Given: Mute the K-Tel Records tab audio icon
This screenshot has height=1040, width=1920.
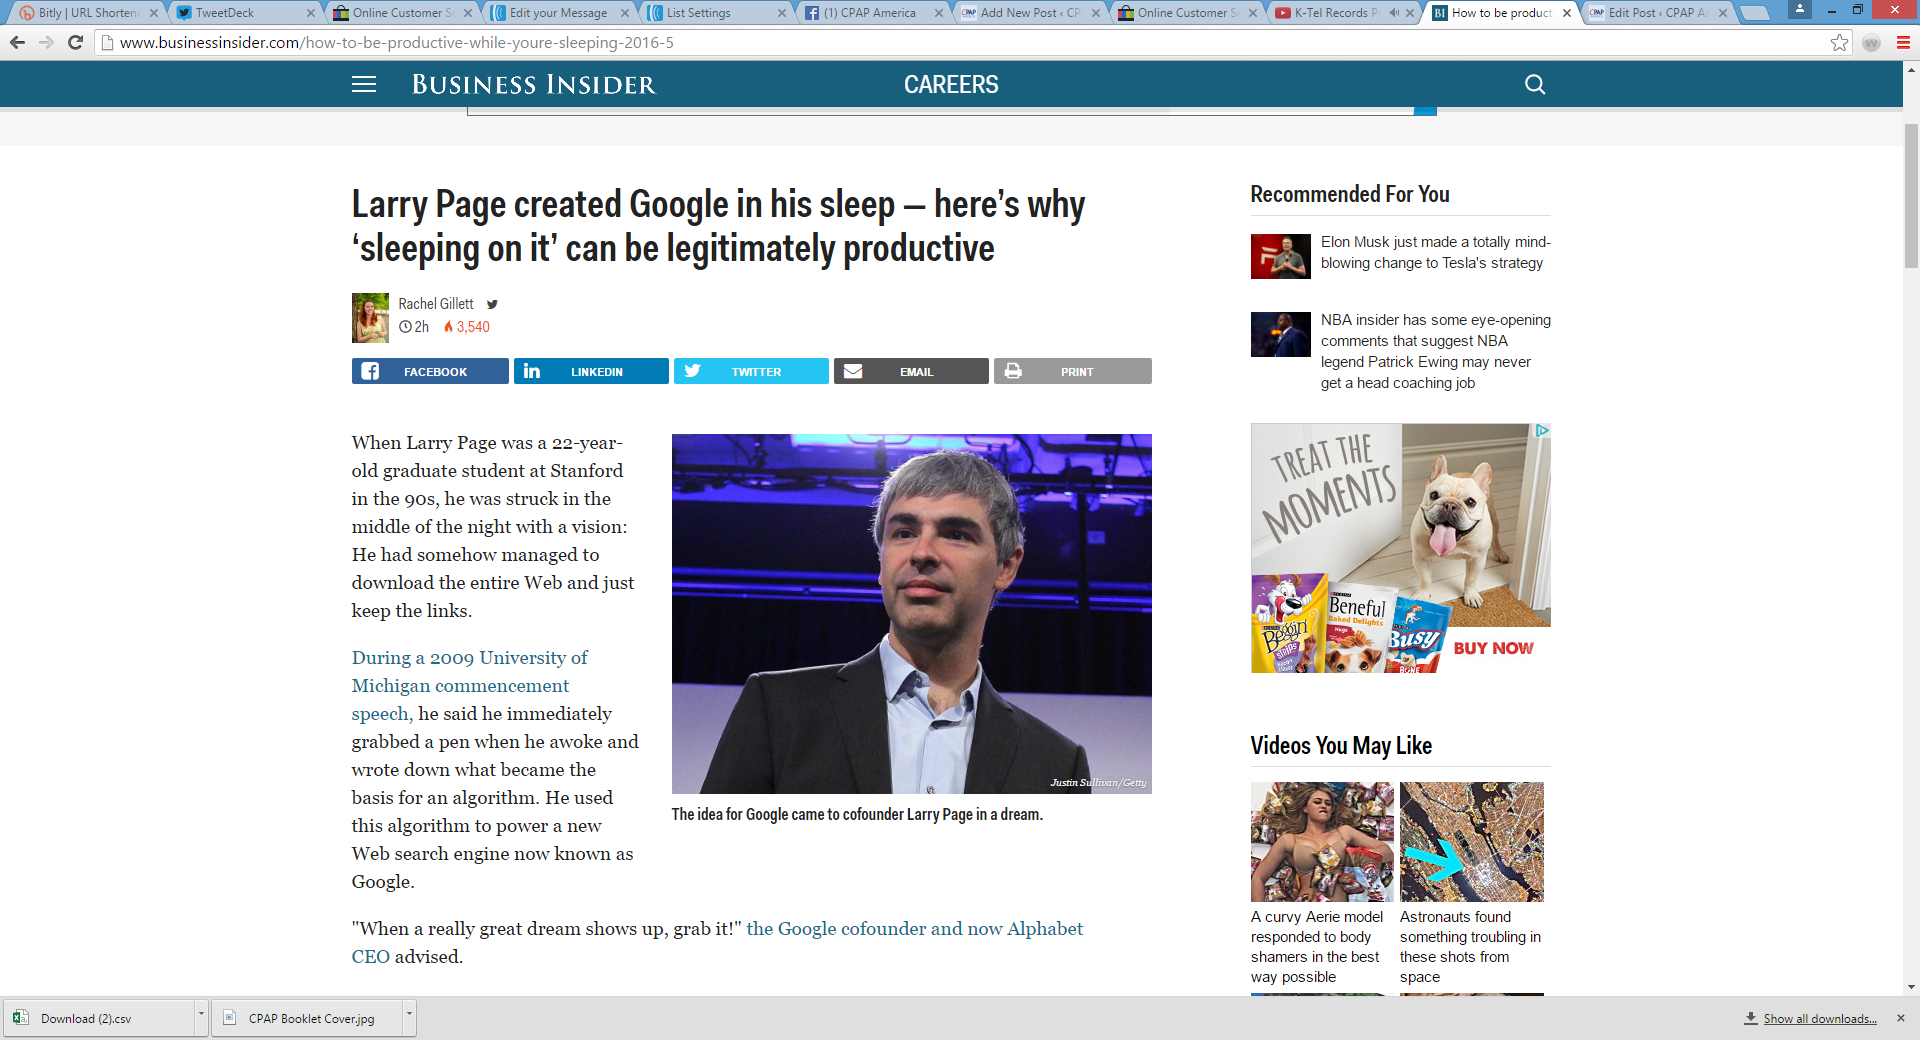Looking at the screenshot, I should (1394, 13).
